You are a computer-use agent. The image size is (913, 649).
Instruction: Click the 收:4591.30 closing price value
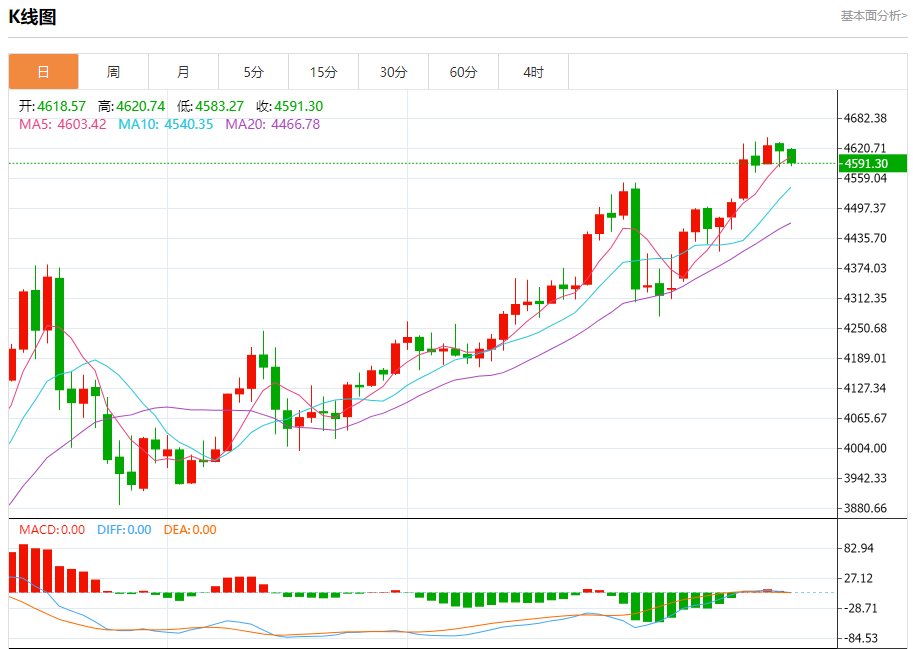point(289,106)
